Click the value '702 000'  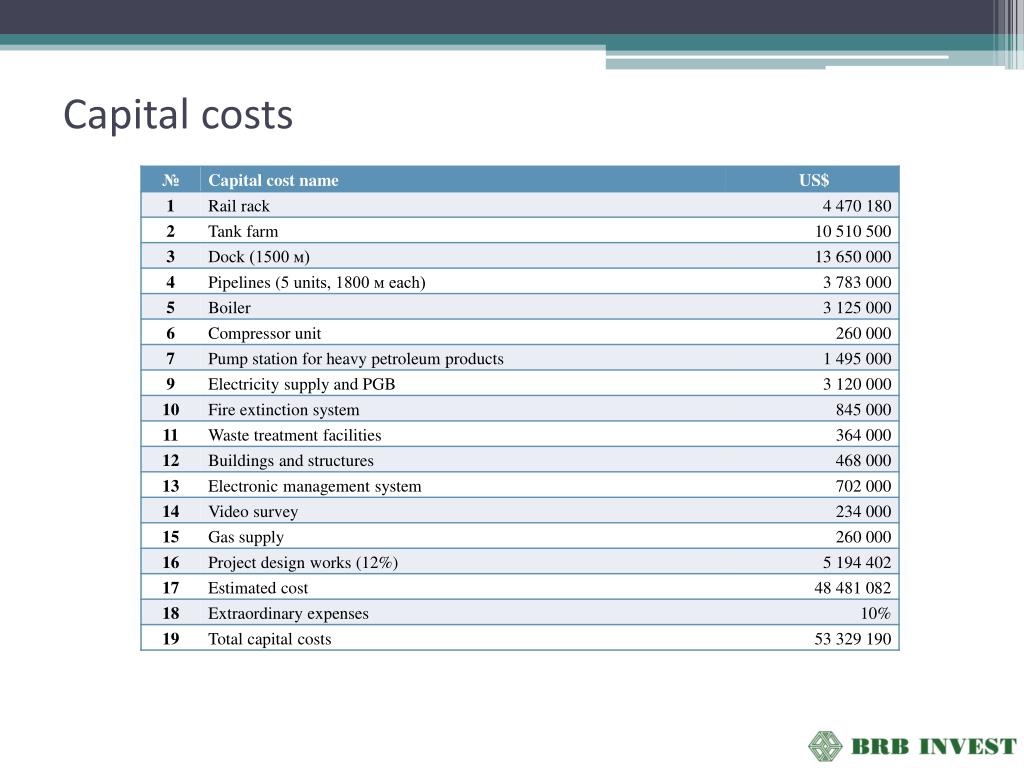863,486
